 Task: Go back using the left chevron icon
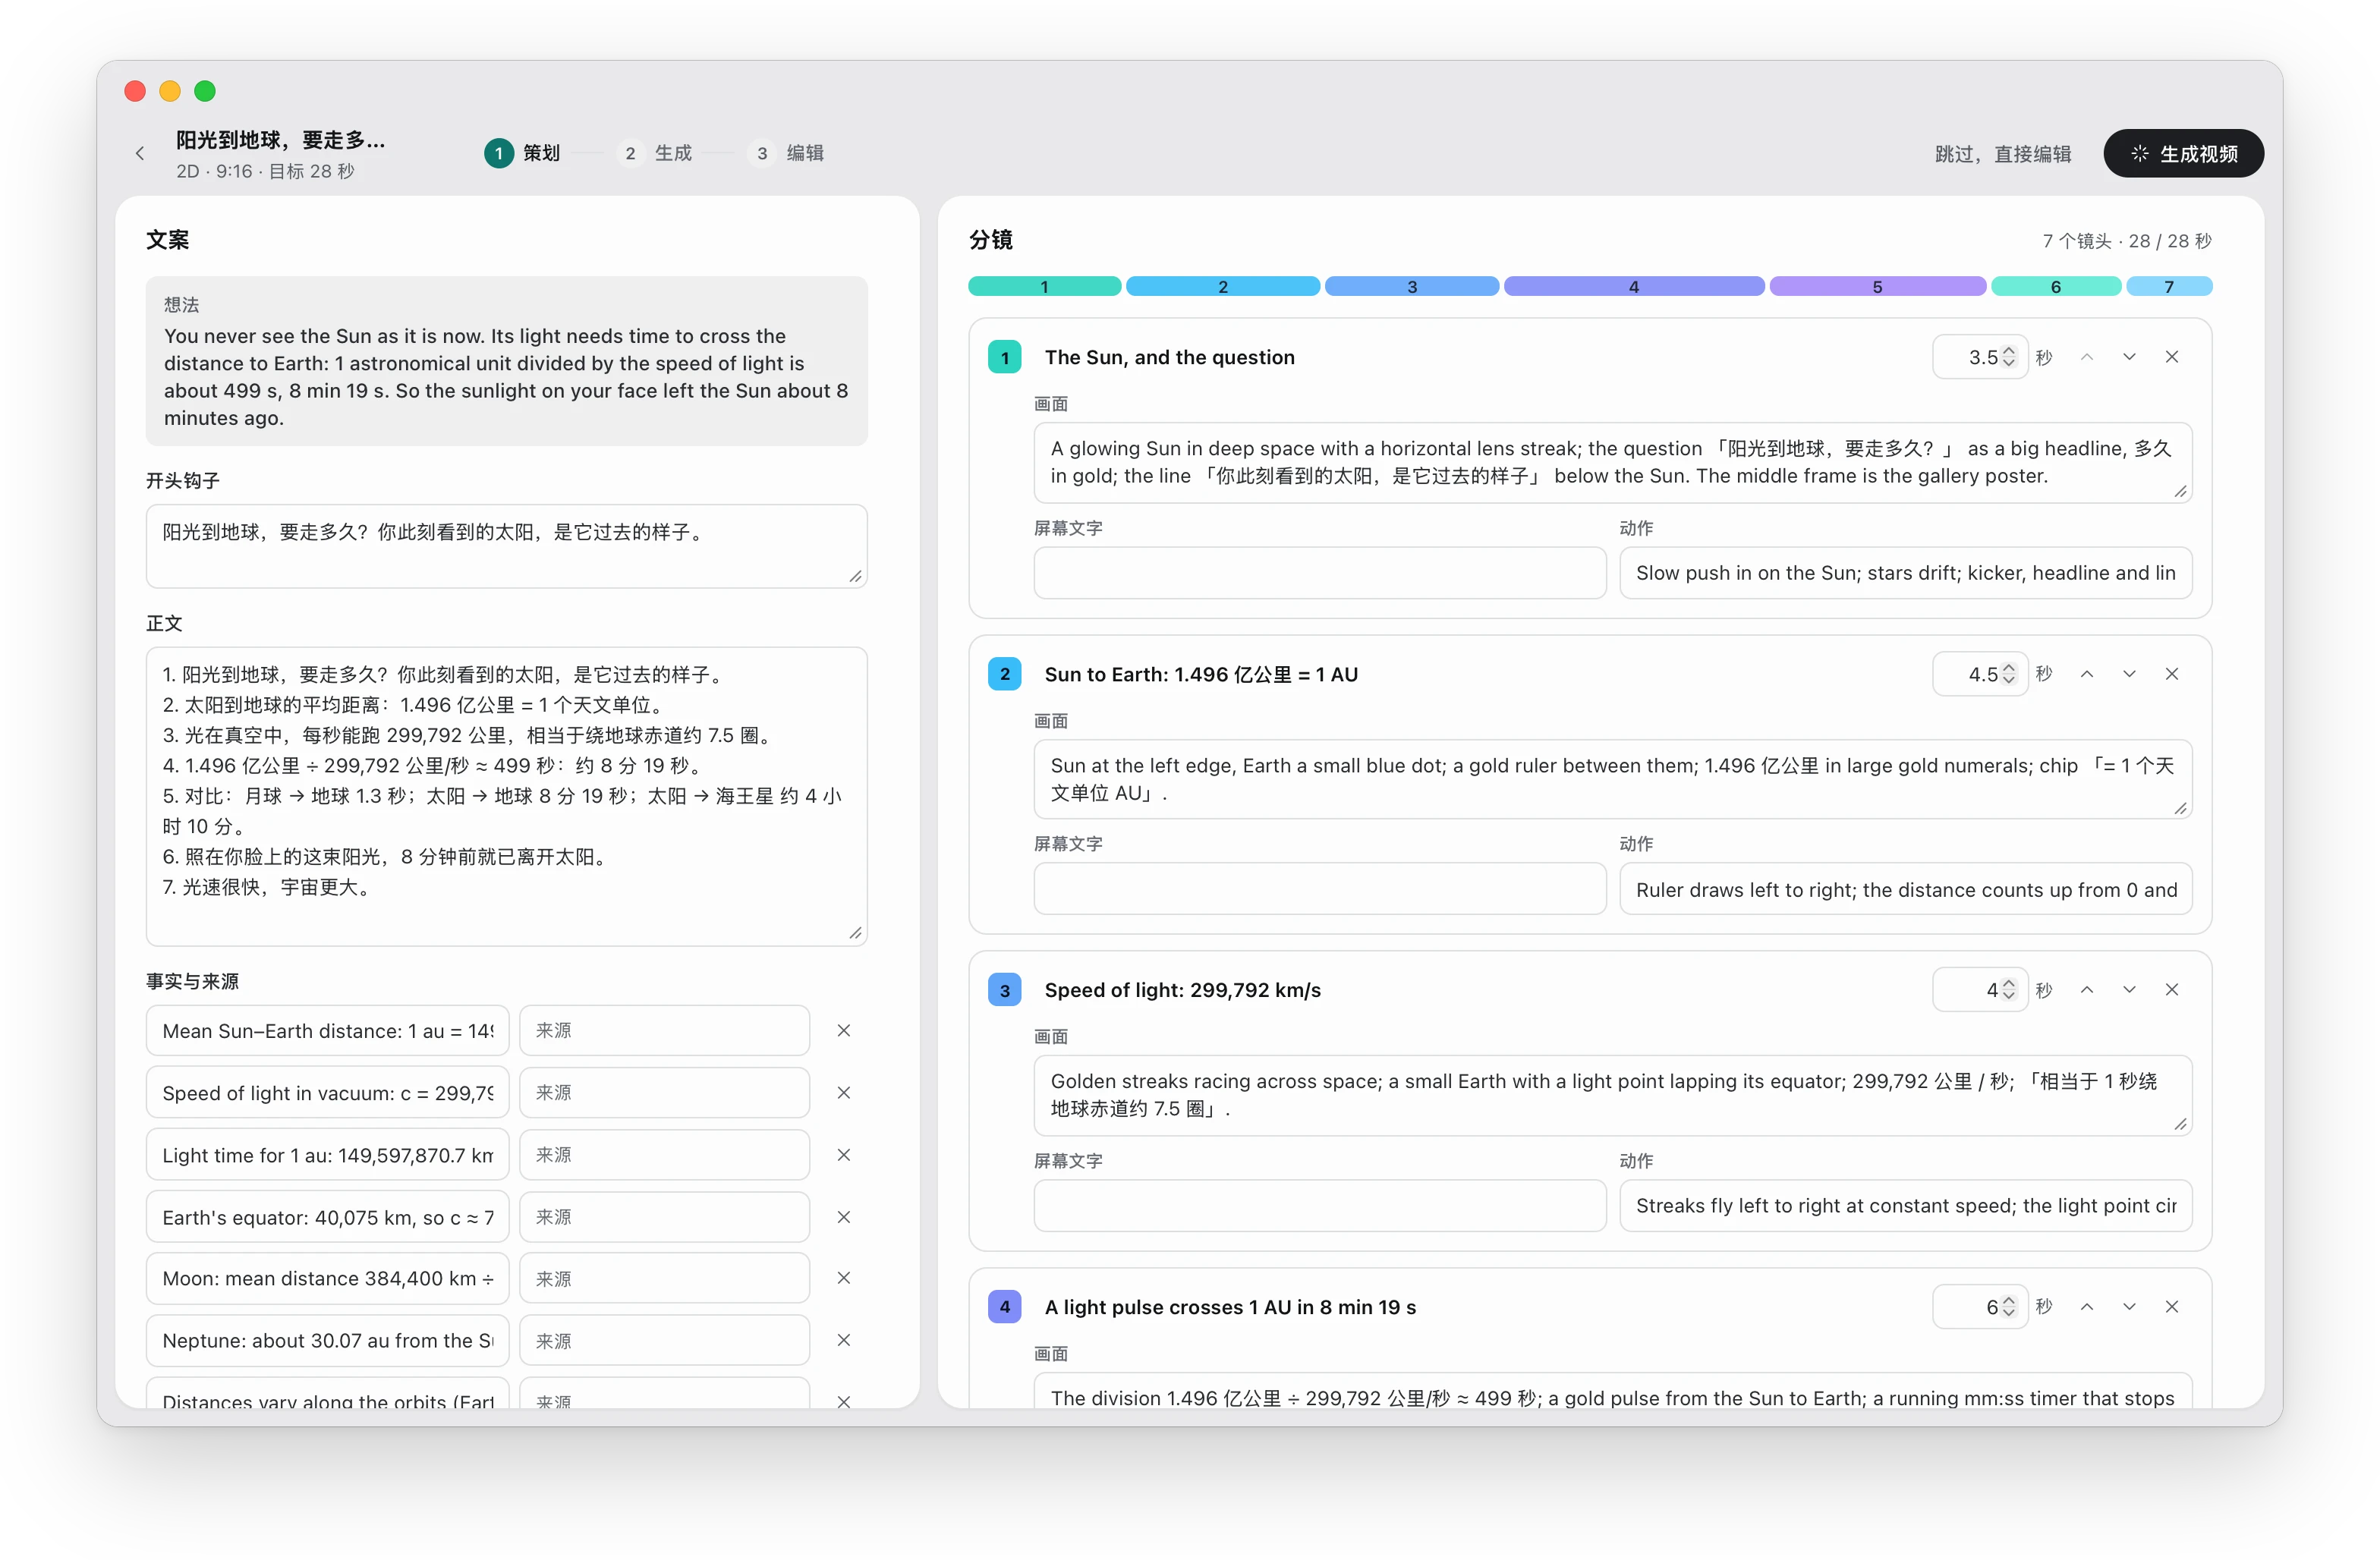(140, 153)
